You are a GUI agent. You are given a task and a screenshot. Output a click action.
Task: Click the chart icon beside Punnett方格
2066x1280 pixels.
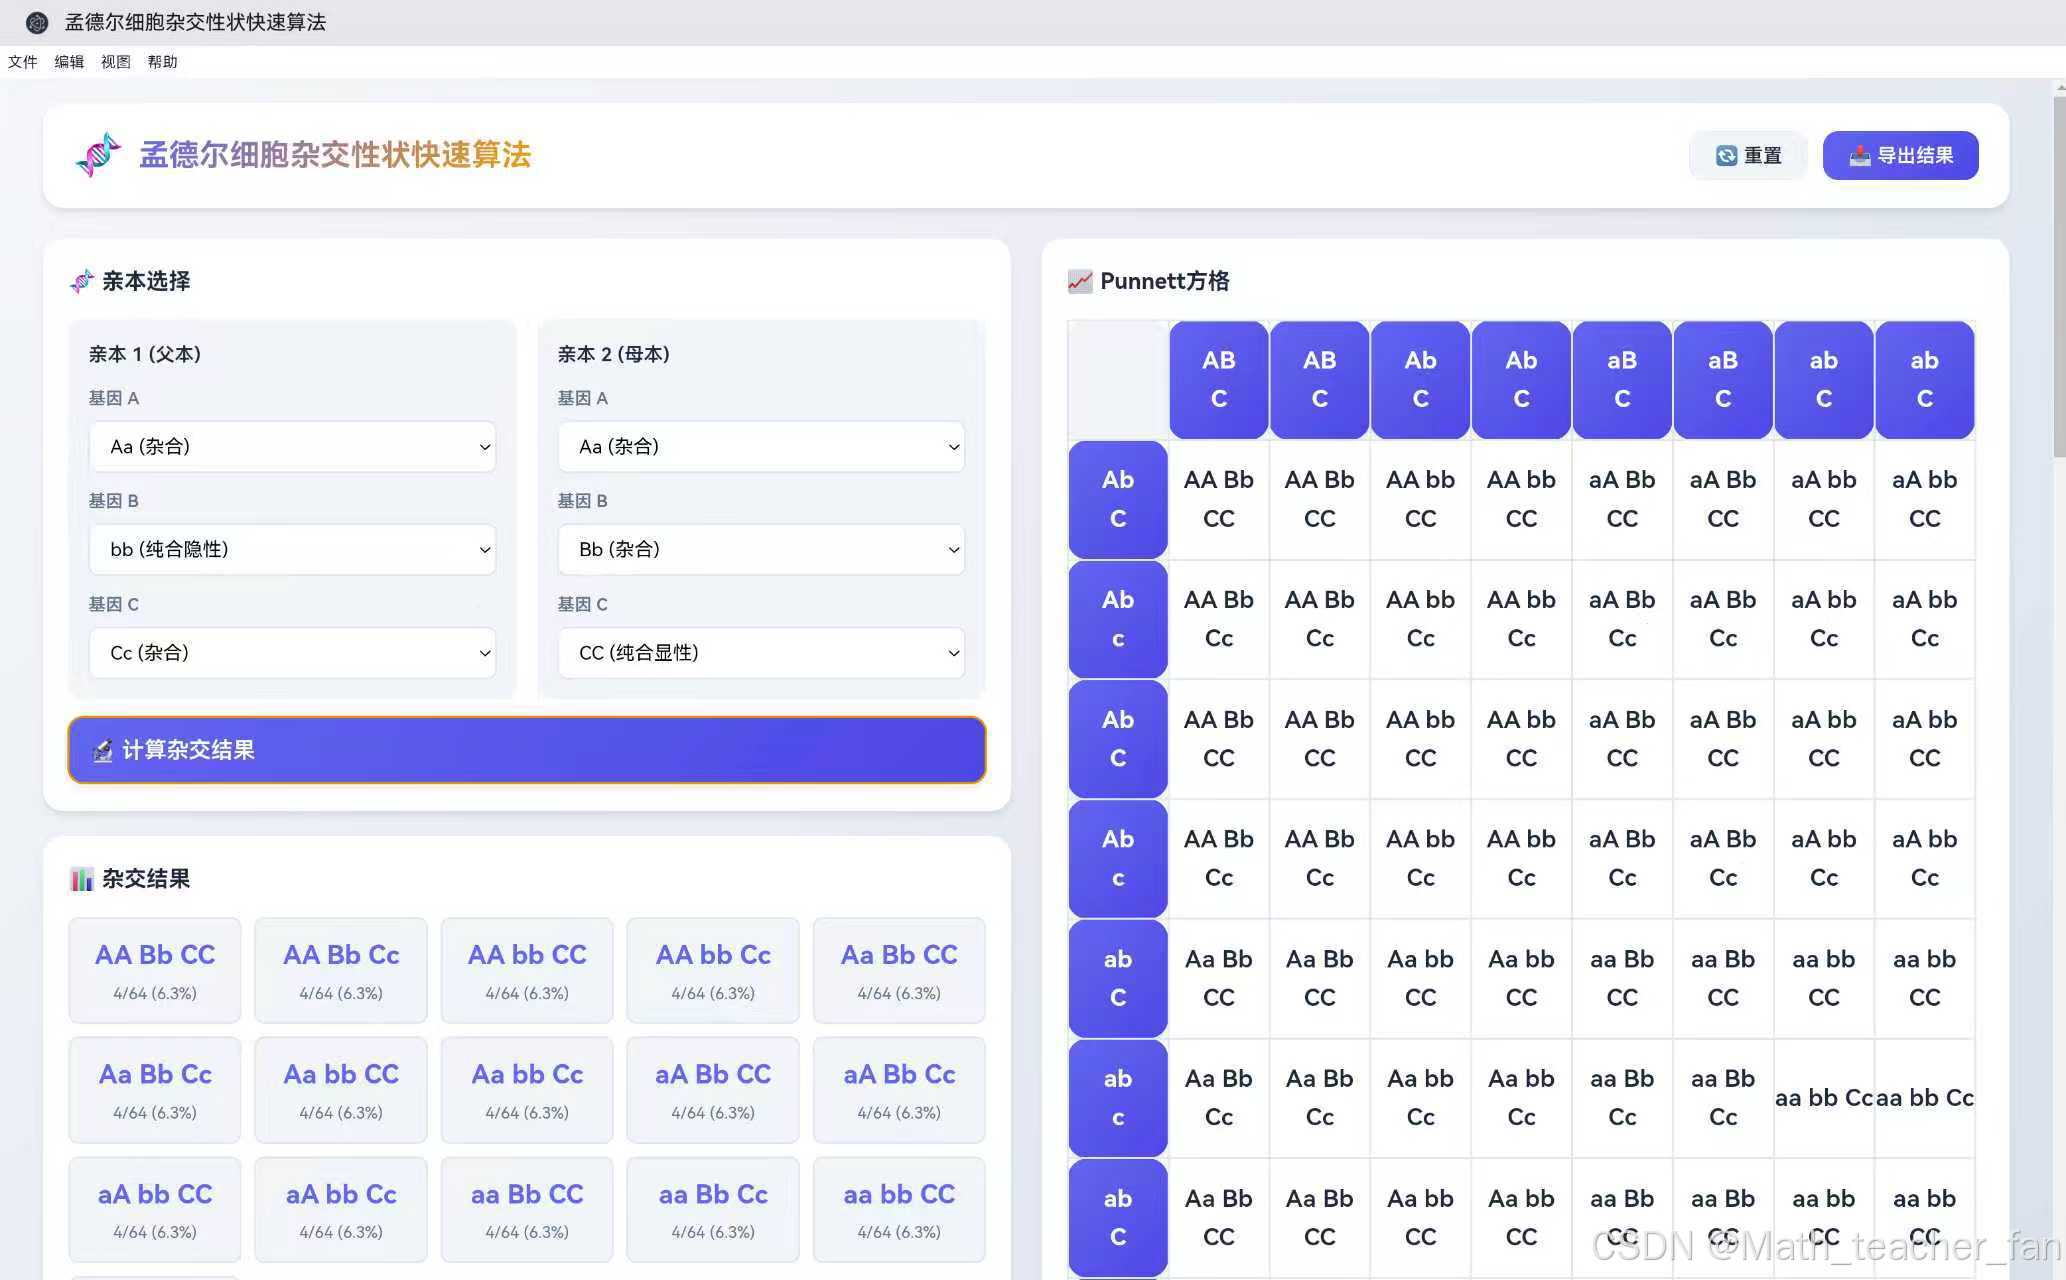(x=1080, y=281)
